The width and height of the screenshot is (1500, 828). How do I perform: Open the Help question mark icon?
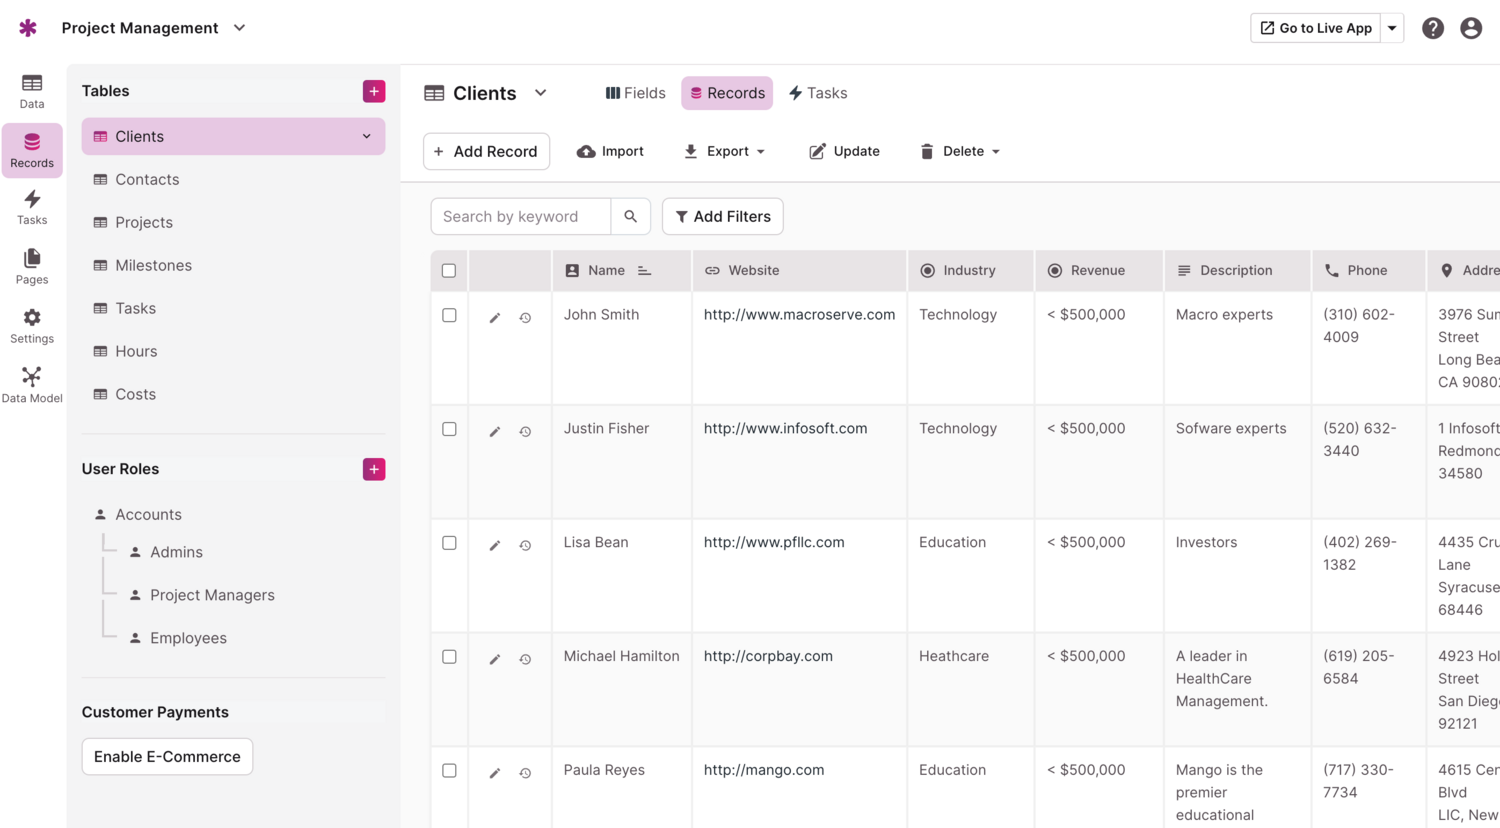[1433, 27]
